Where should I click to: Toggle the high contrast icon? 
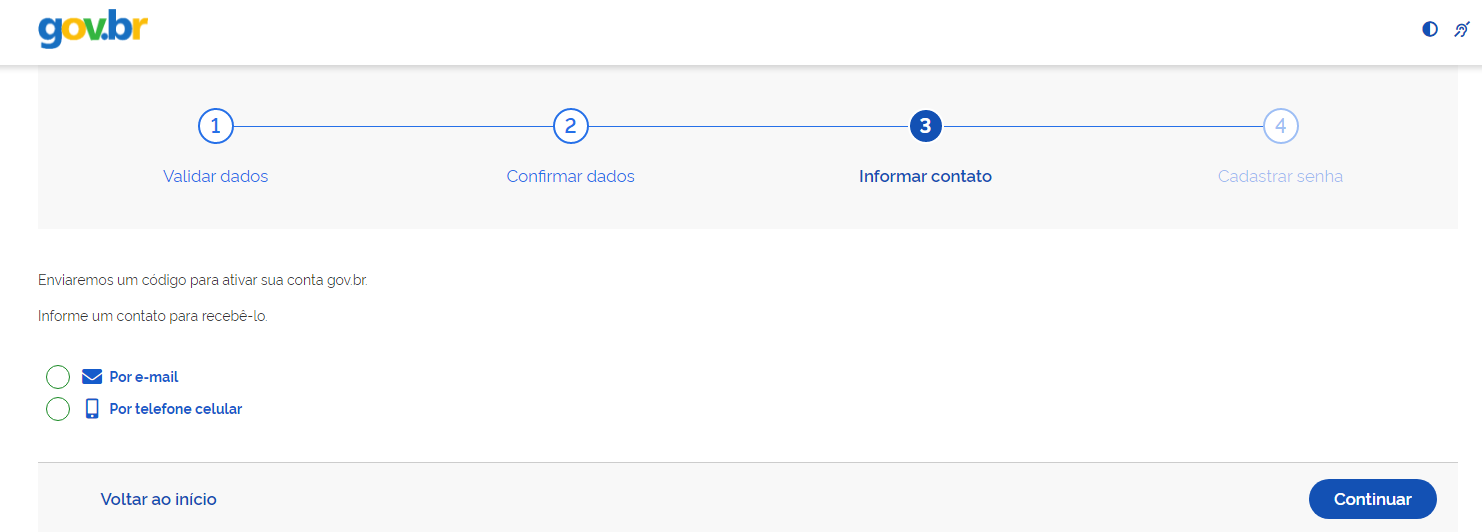pyautogui.click(x=1430, y=30)
